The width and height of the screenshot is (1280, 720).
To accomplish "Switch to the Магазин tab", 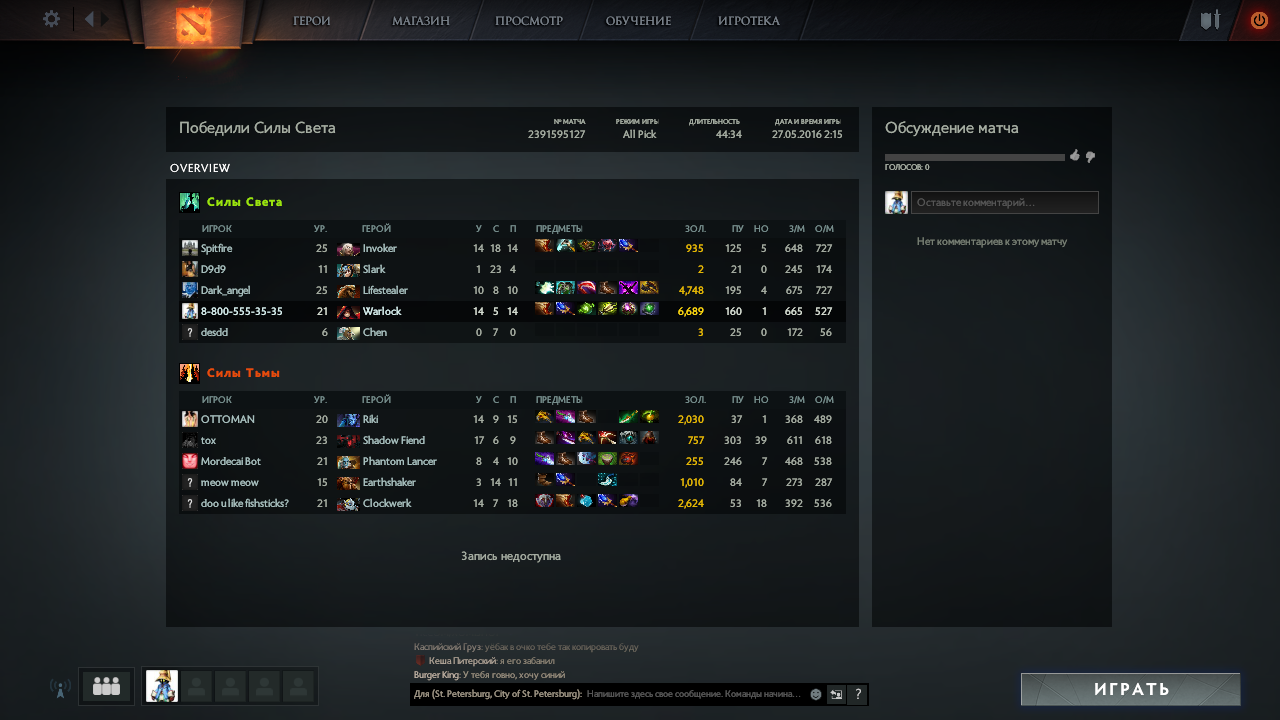I will (421, 20).
